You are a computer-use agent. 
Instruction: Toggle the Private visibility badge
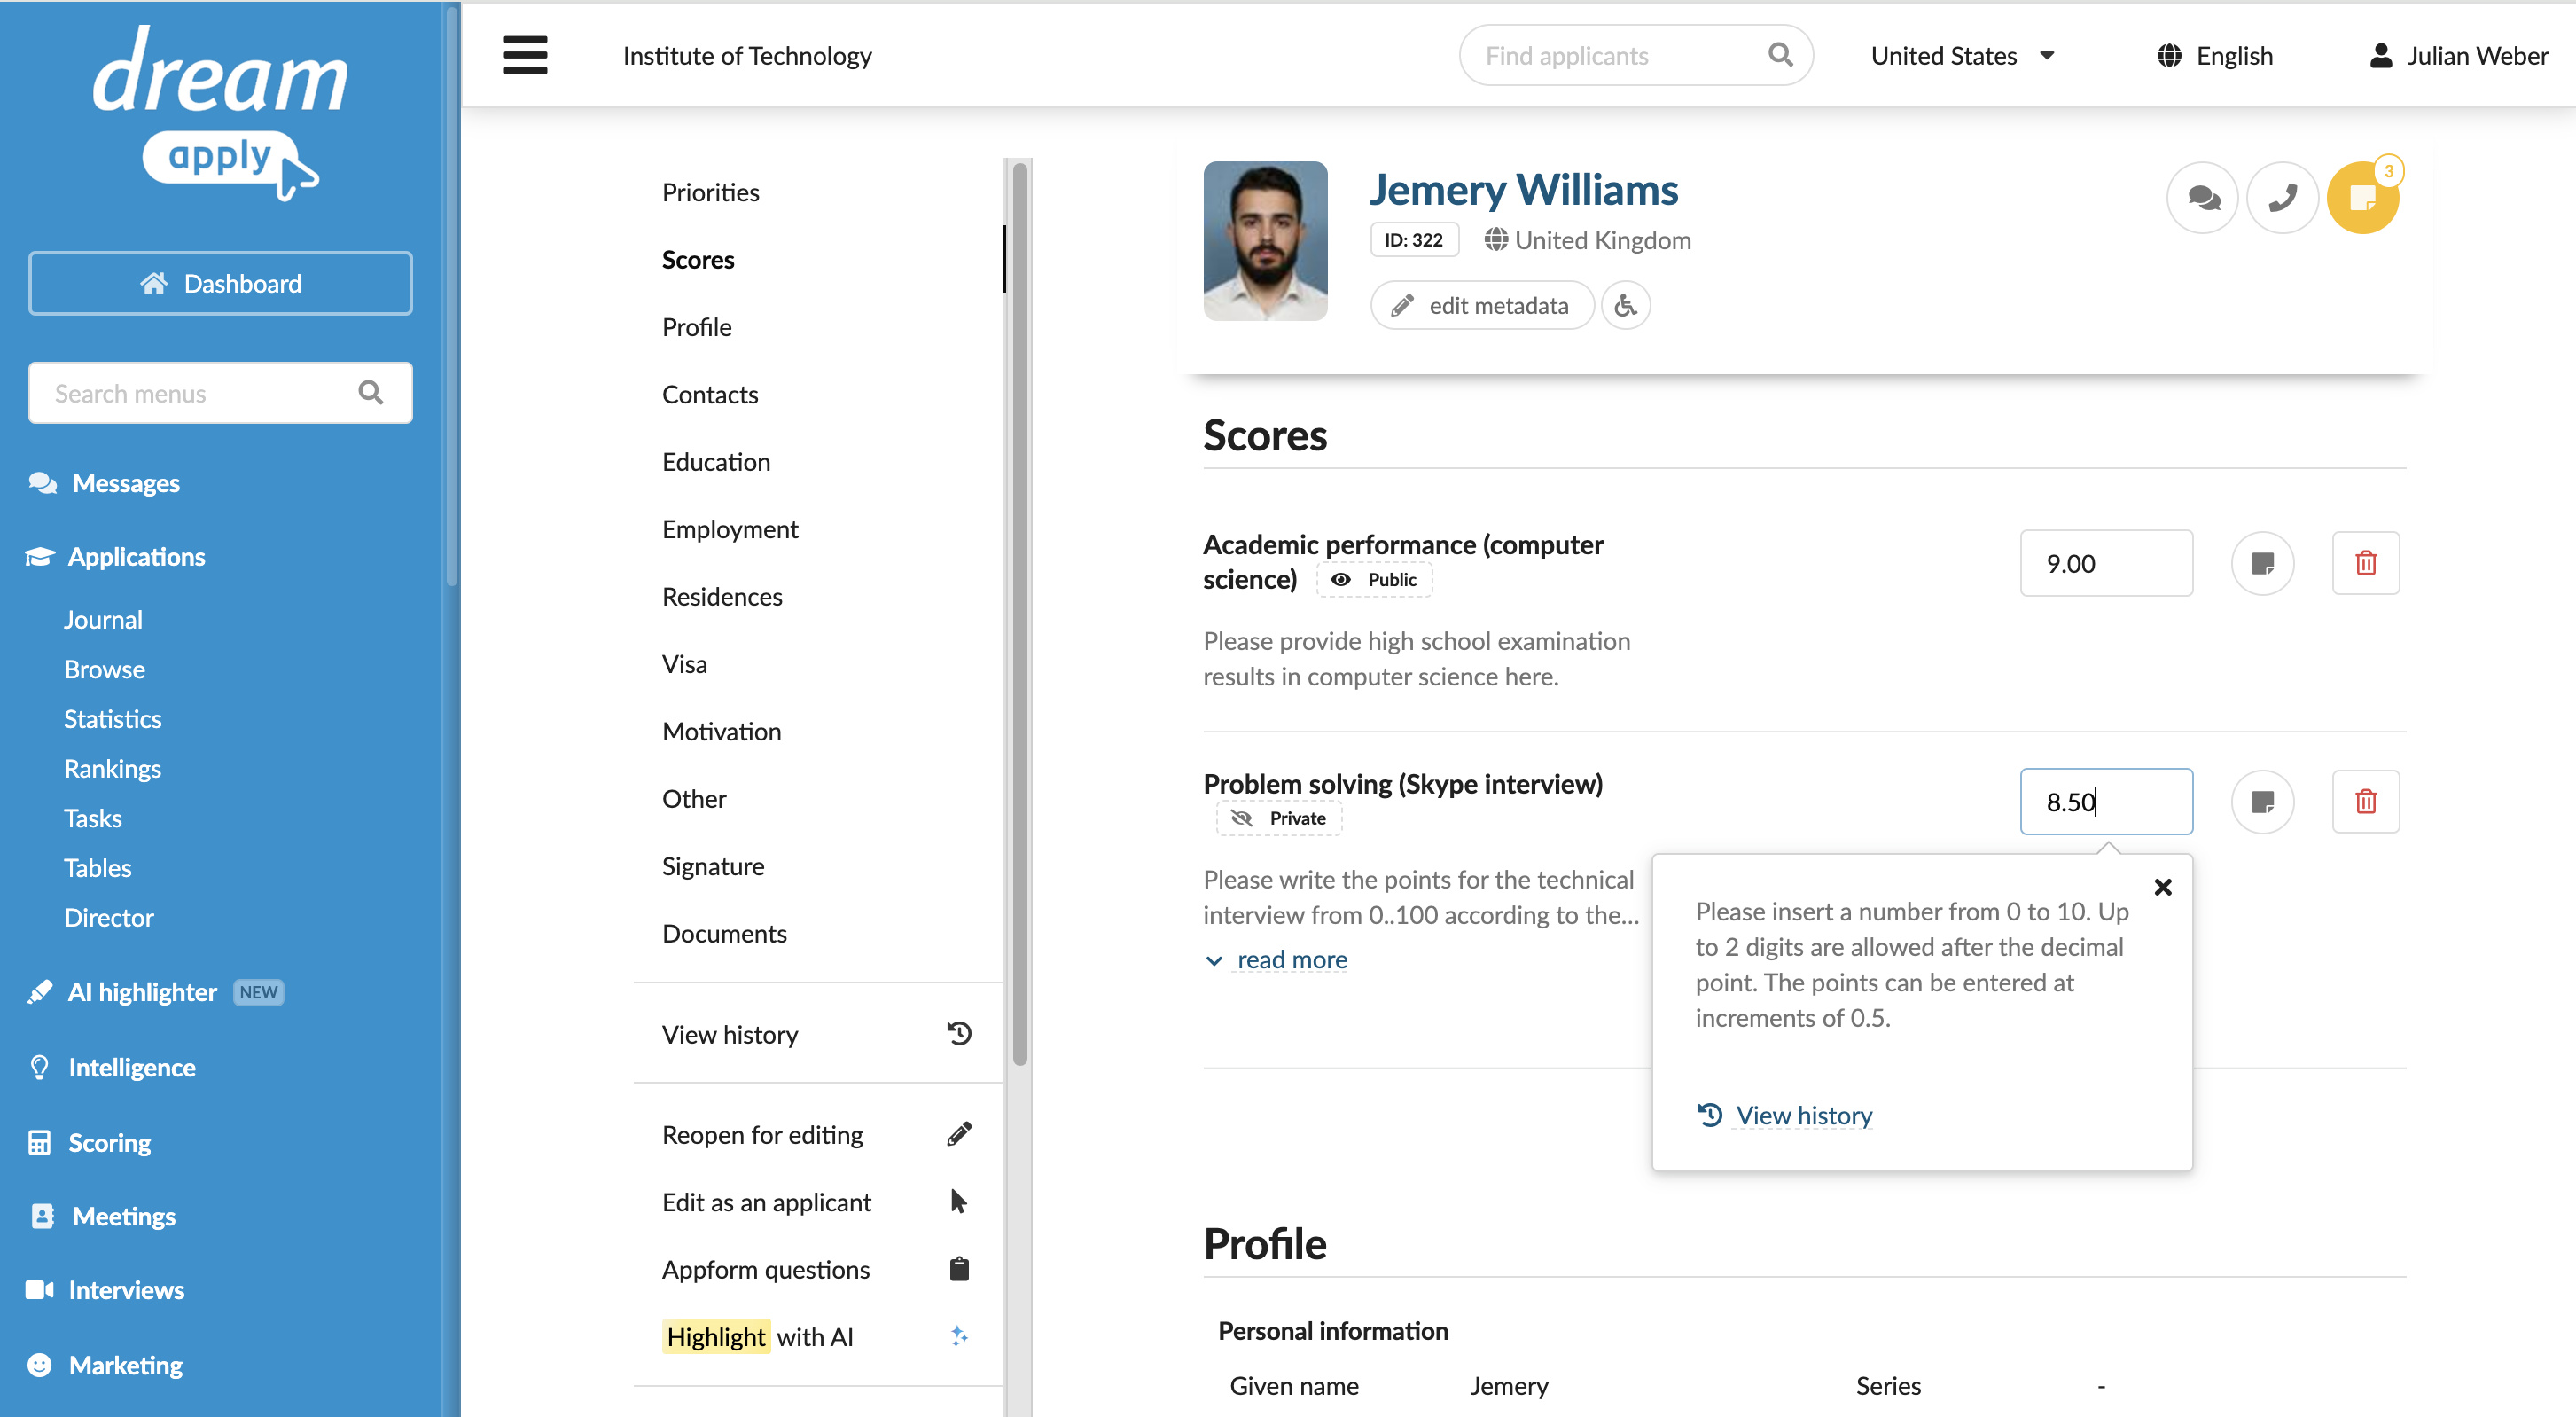[x=1279, y=818]
